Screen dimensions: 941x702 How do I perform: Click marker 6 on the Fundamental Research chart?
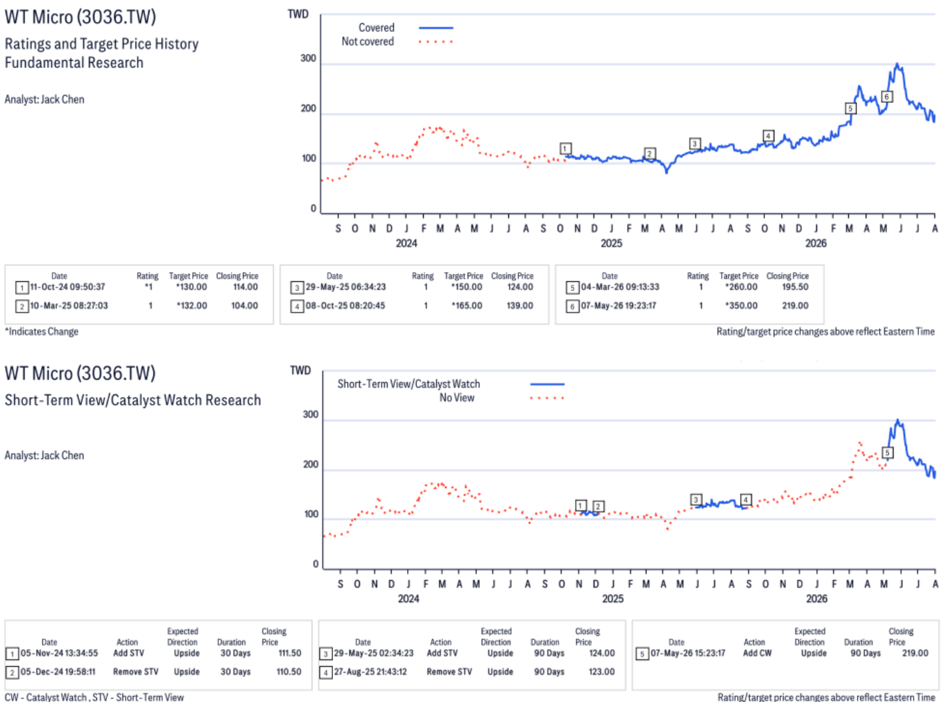[x=886, y=96]
